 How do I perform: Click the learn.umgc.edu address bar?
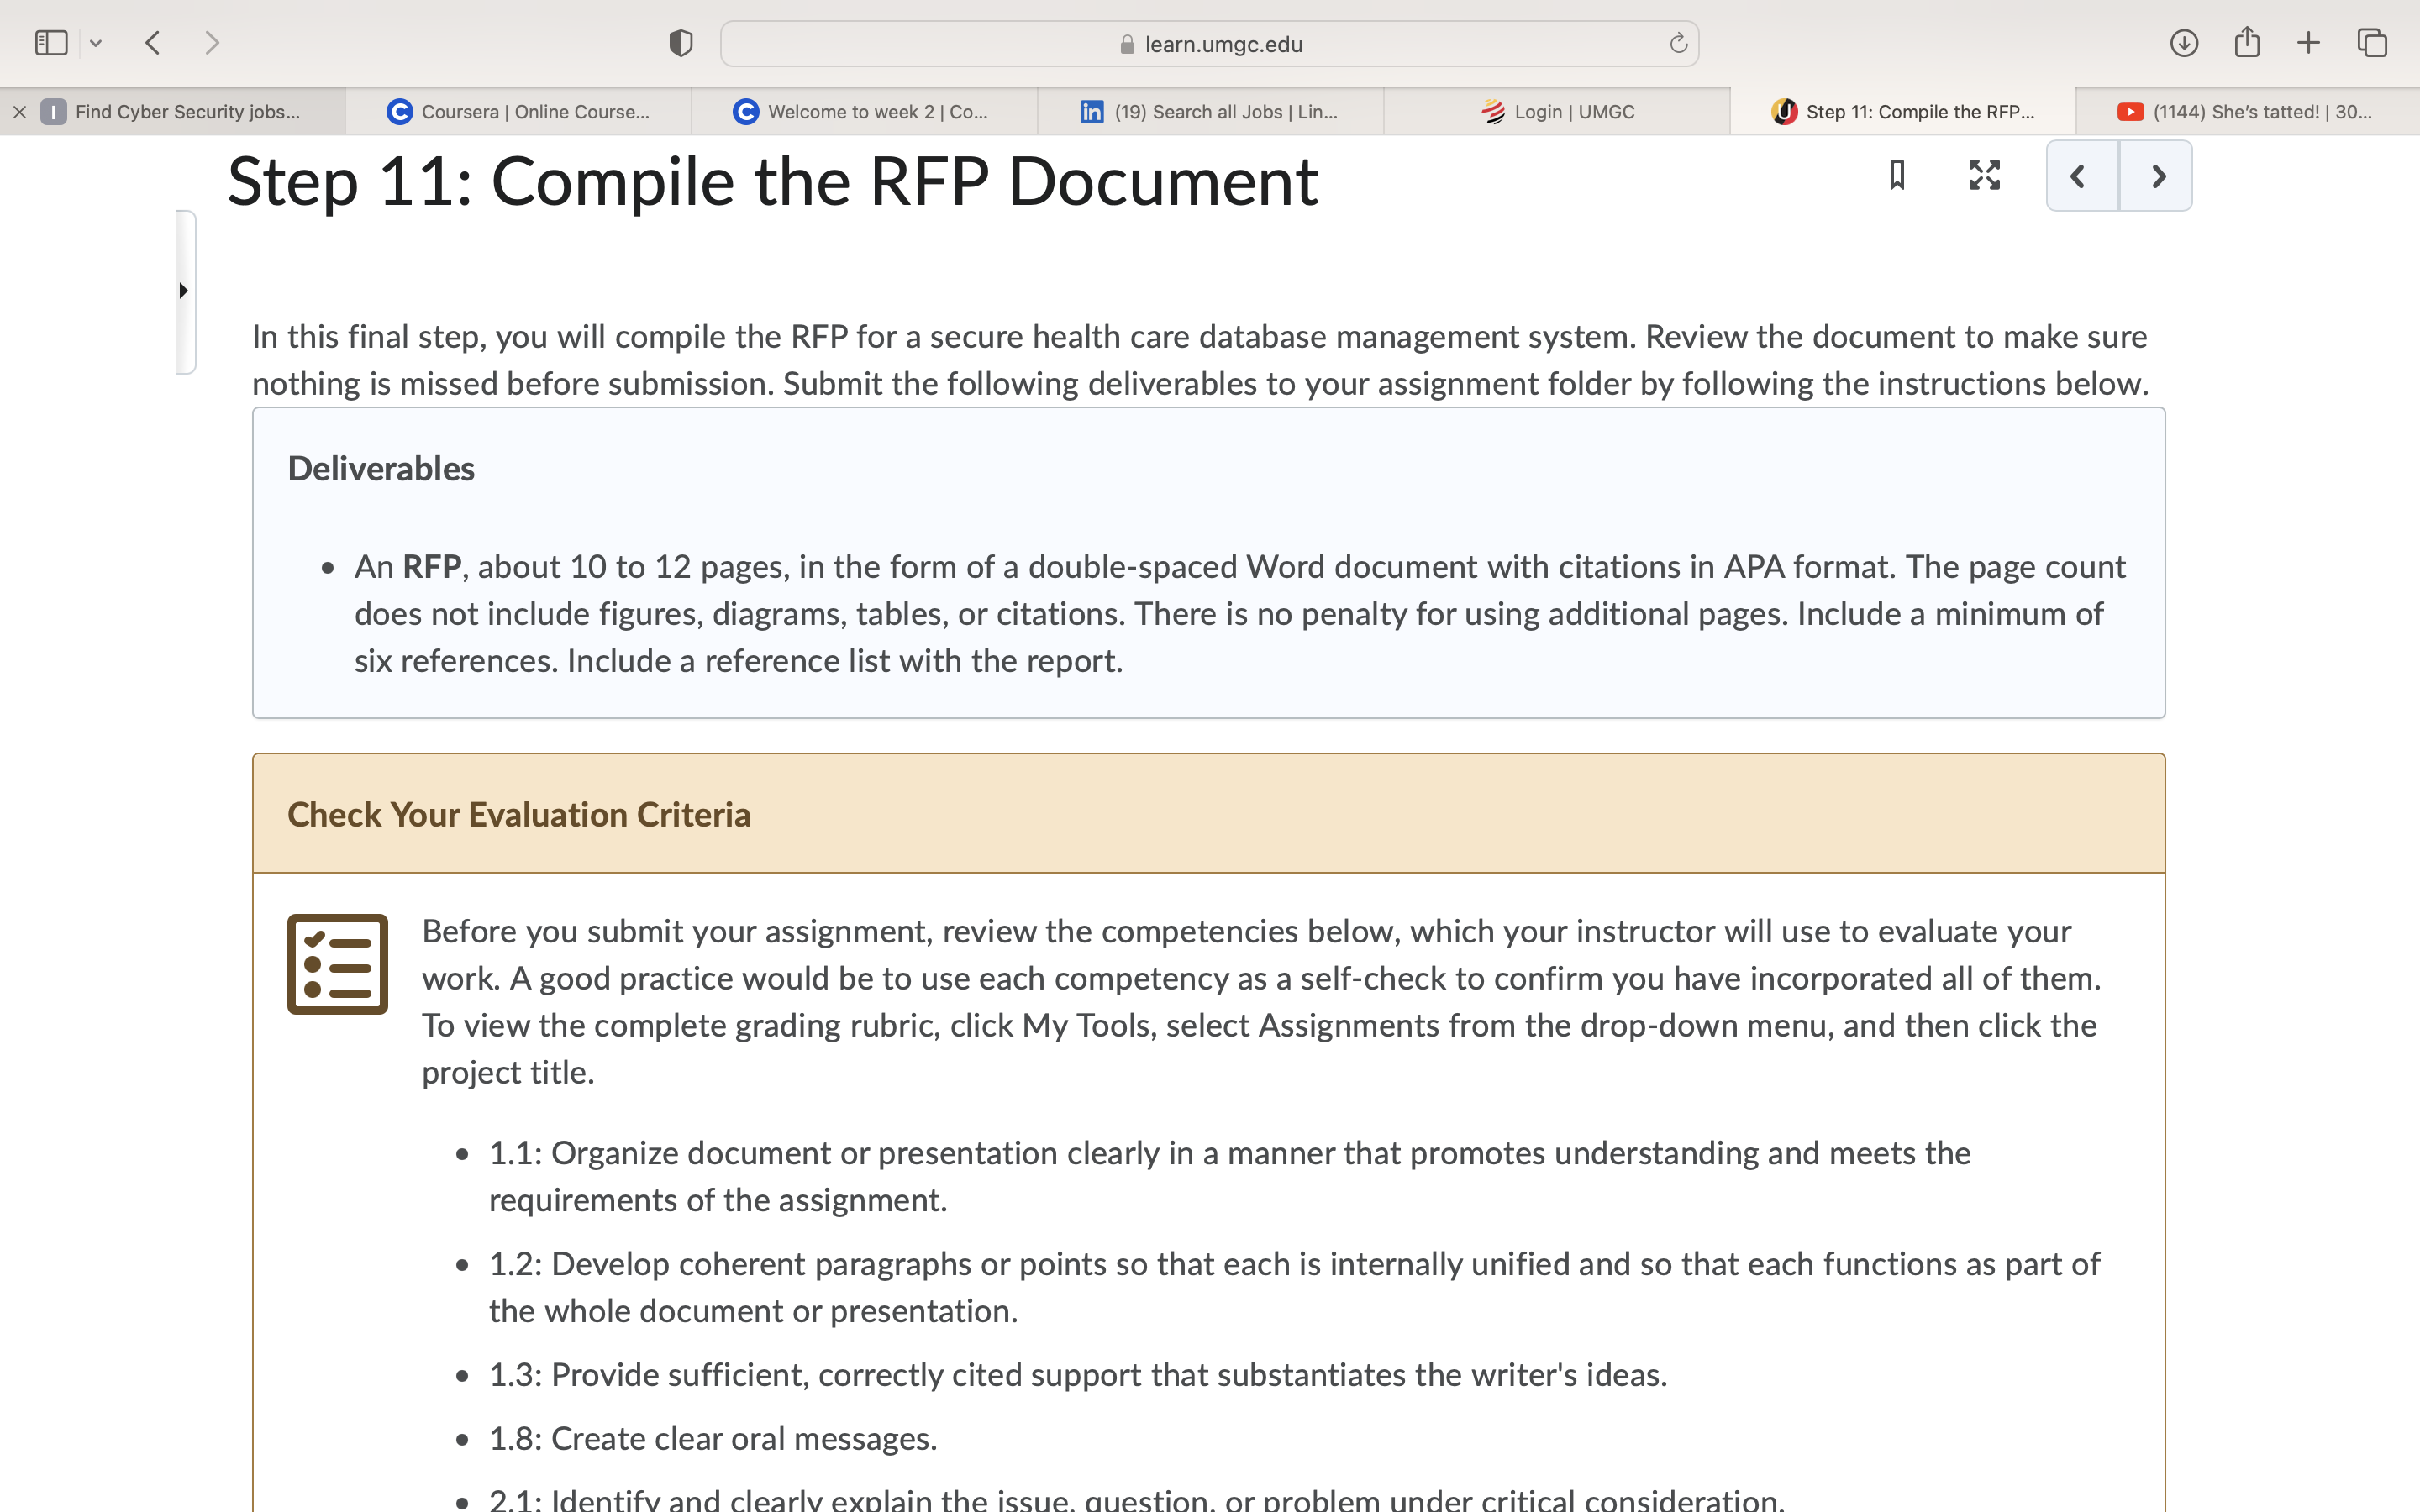[1209, 44]
